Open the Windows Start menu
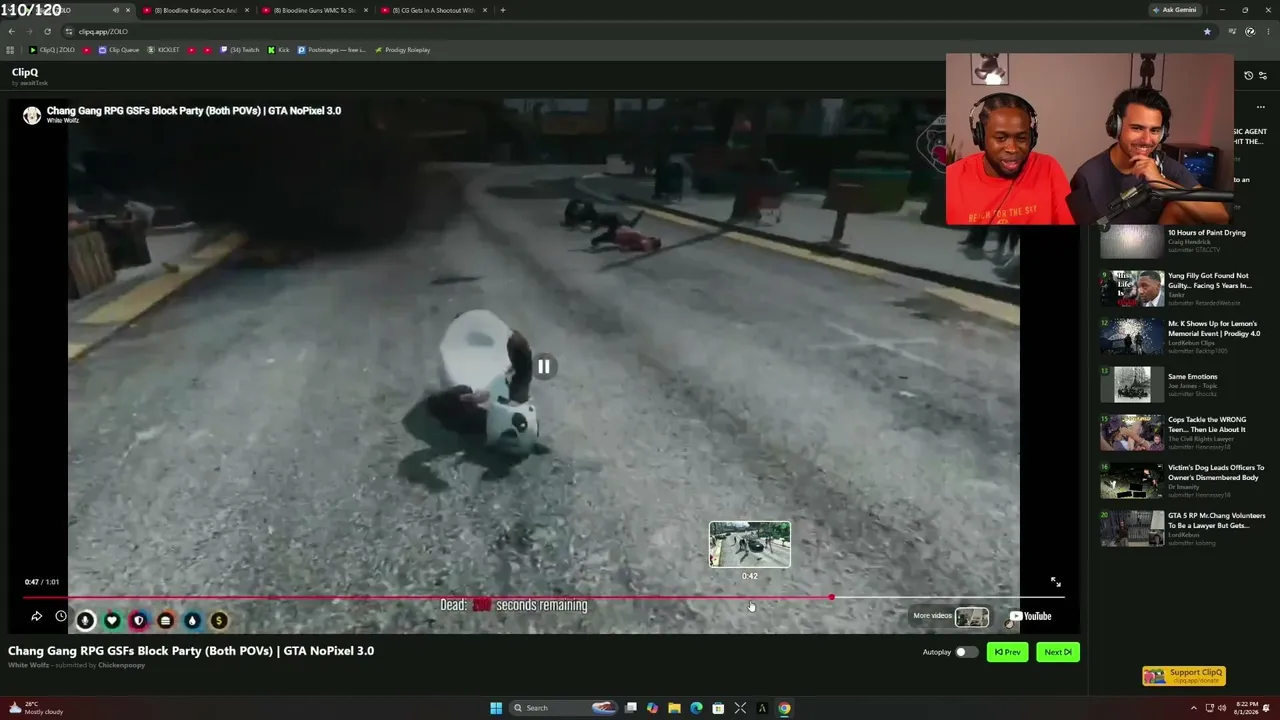This screenshot has width=1280, height=720. coord(496,708)
